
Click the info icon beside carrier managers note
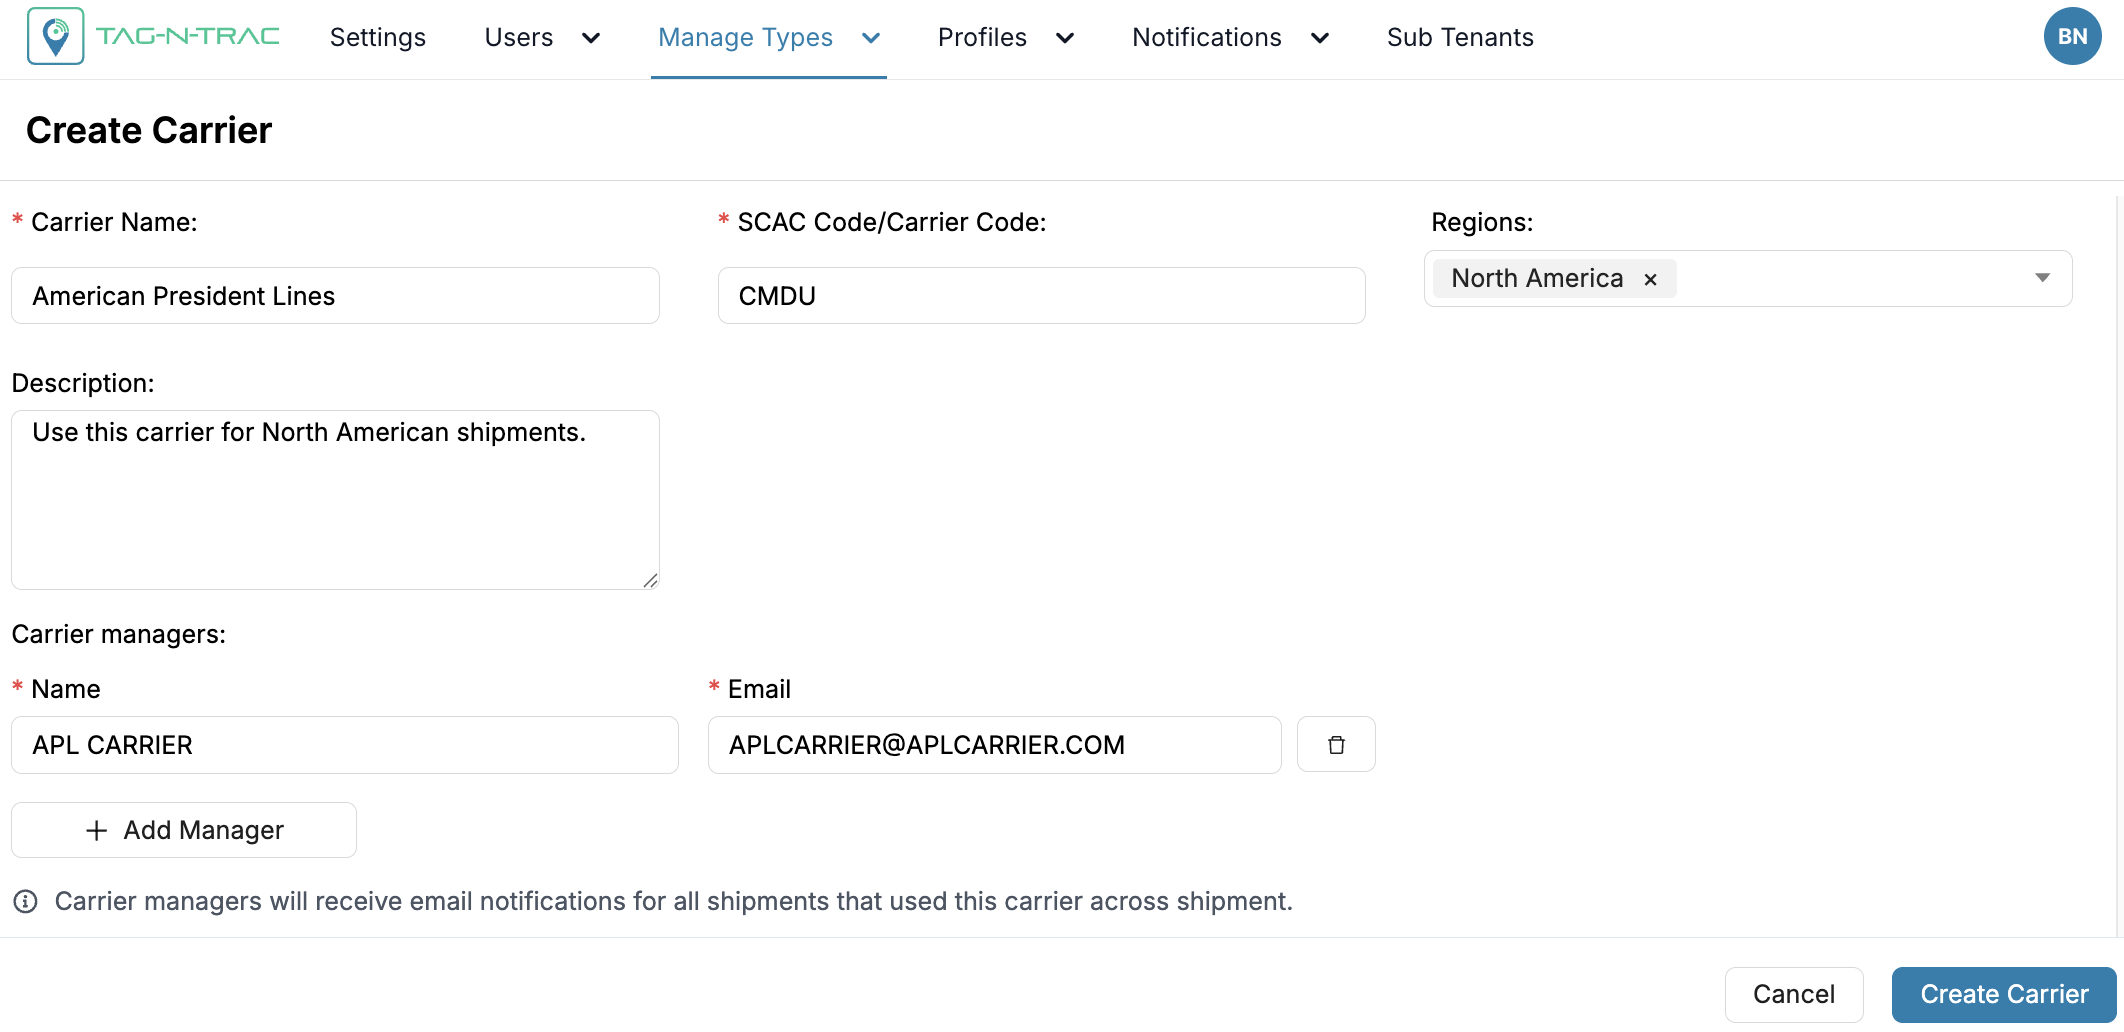[x=25, y=902]
